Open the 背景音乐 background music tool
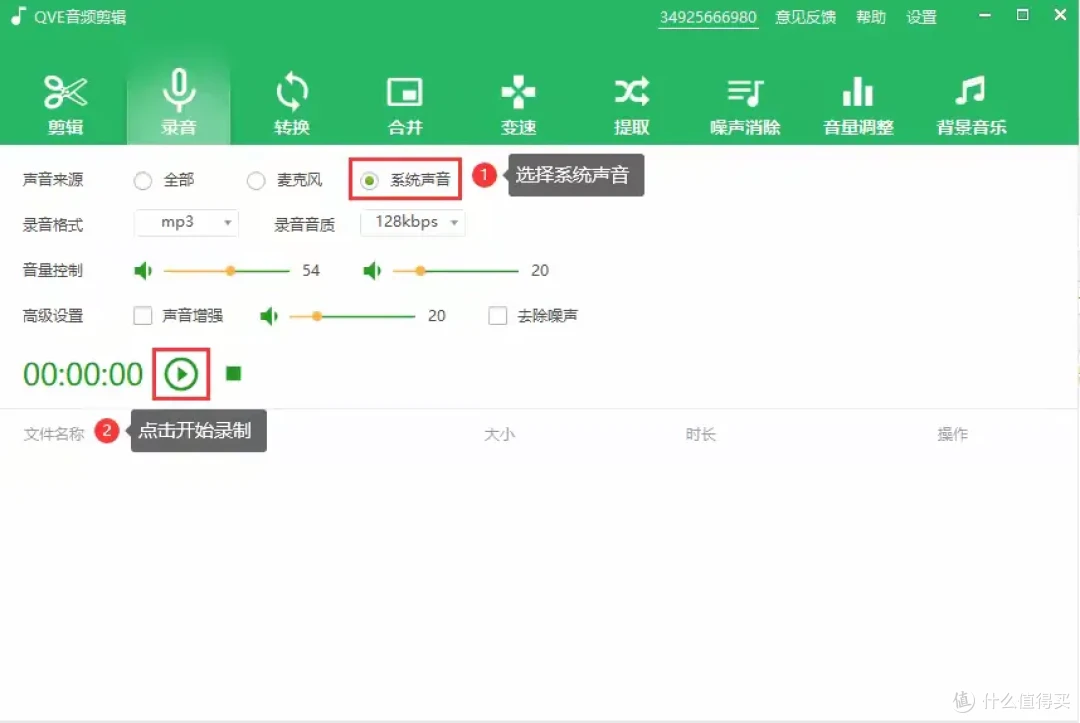Viewport: 1080px width, 723px height. (x=971, y=105)
